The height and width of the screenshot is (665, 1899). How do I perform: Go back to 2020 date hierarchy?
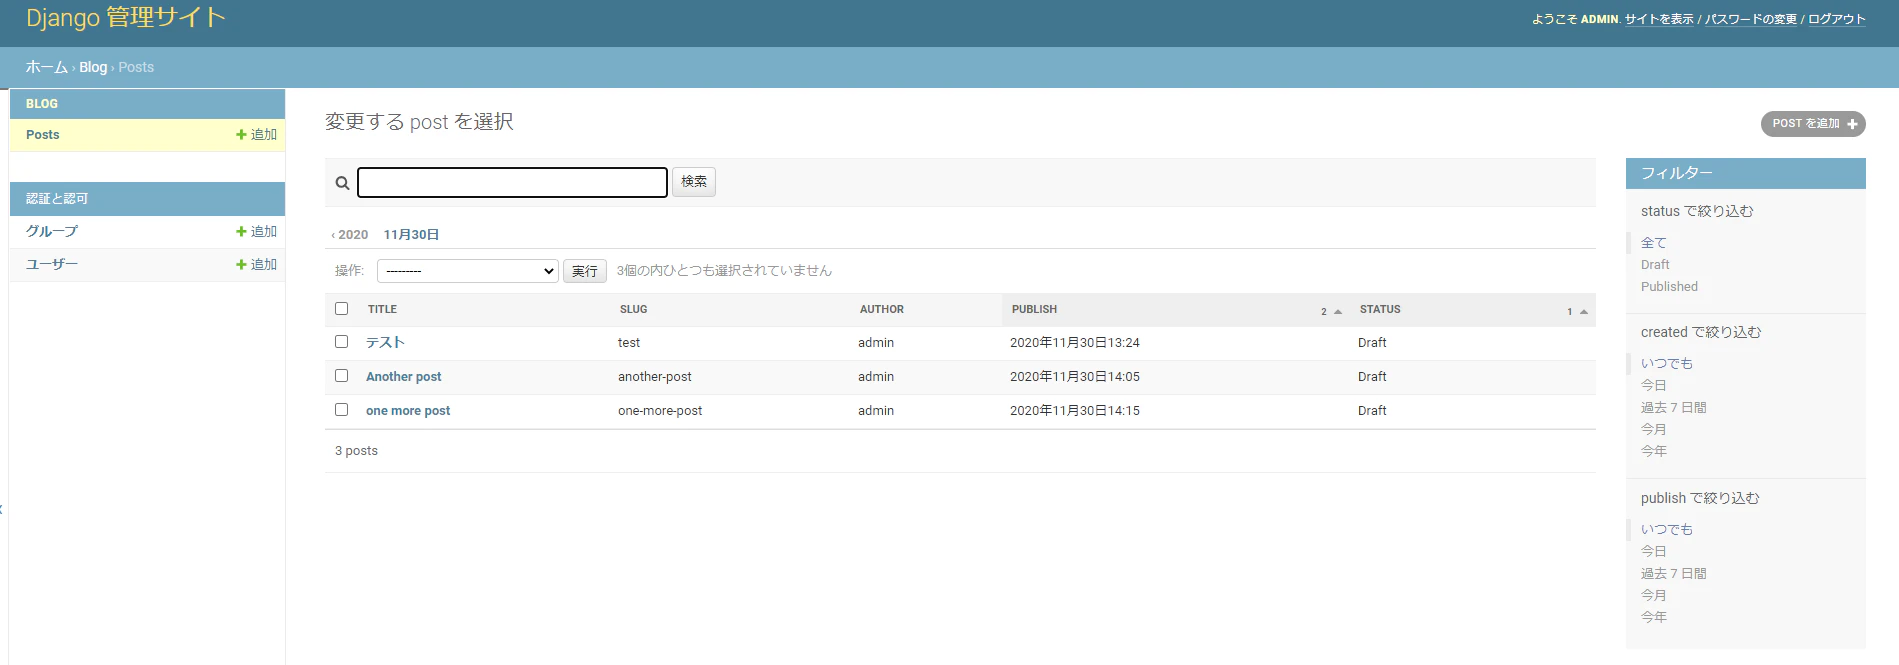(x=350, y=235)
